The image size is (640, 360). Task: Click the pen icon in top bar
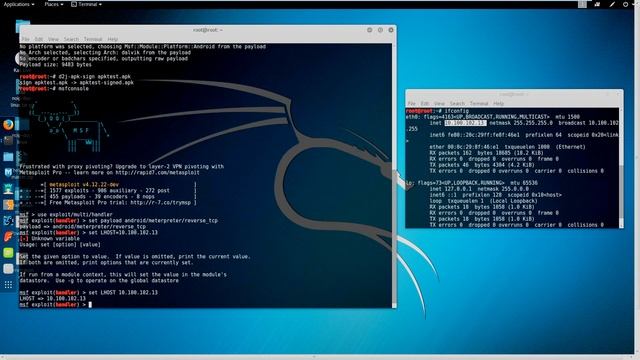(x=612, y=4)
